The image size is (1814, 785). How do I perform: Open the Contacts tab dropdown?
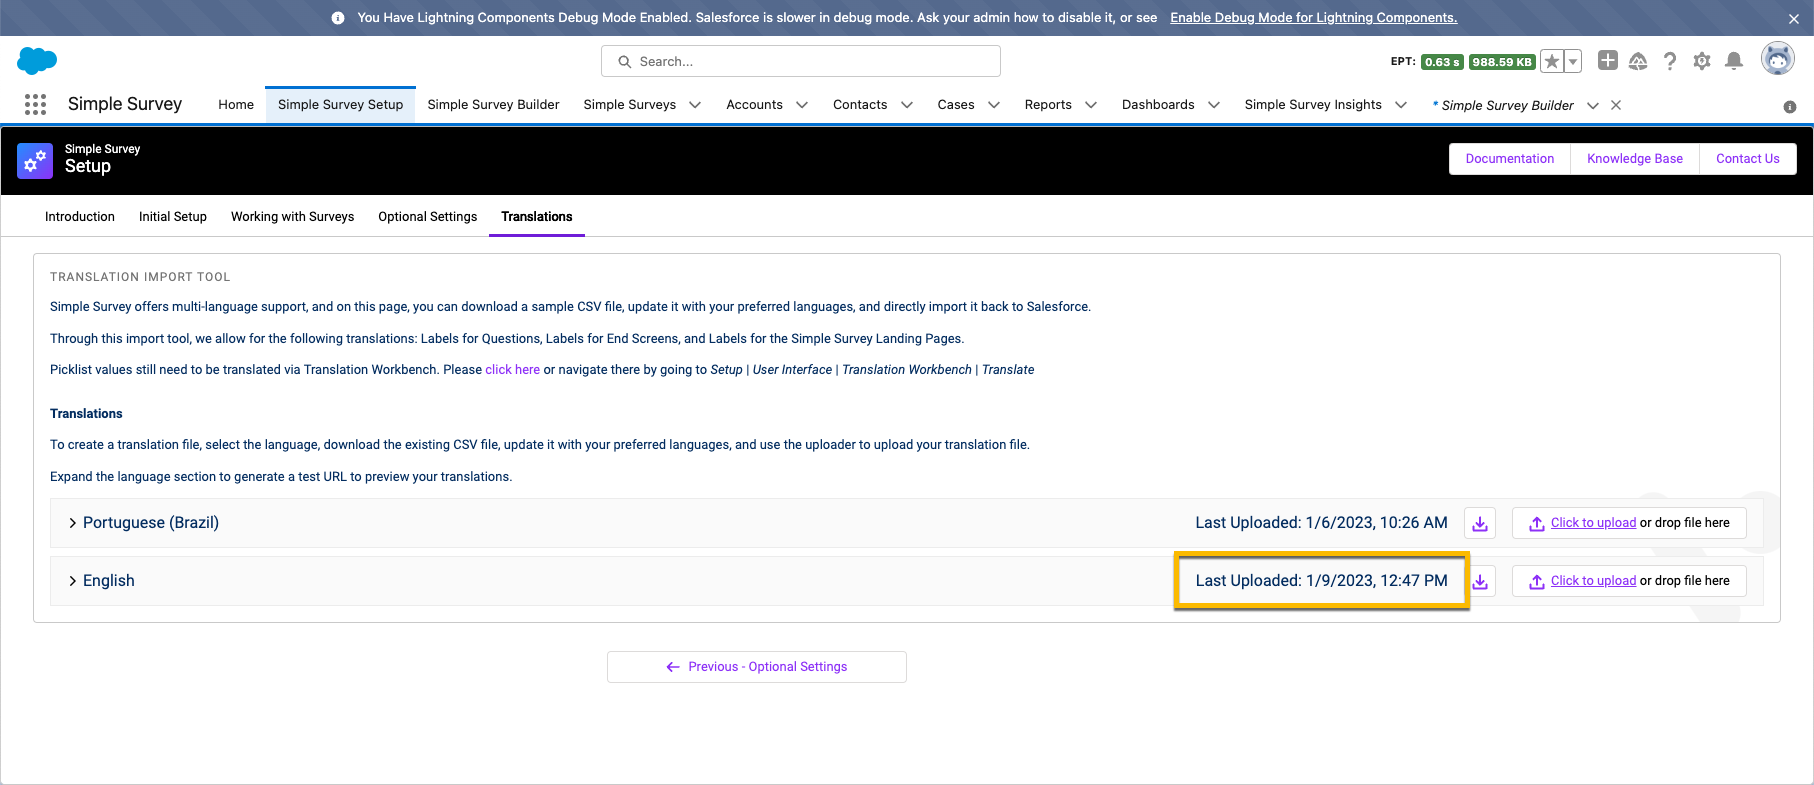pos(907,105)
